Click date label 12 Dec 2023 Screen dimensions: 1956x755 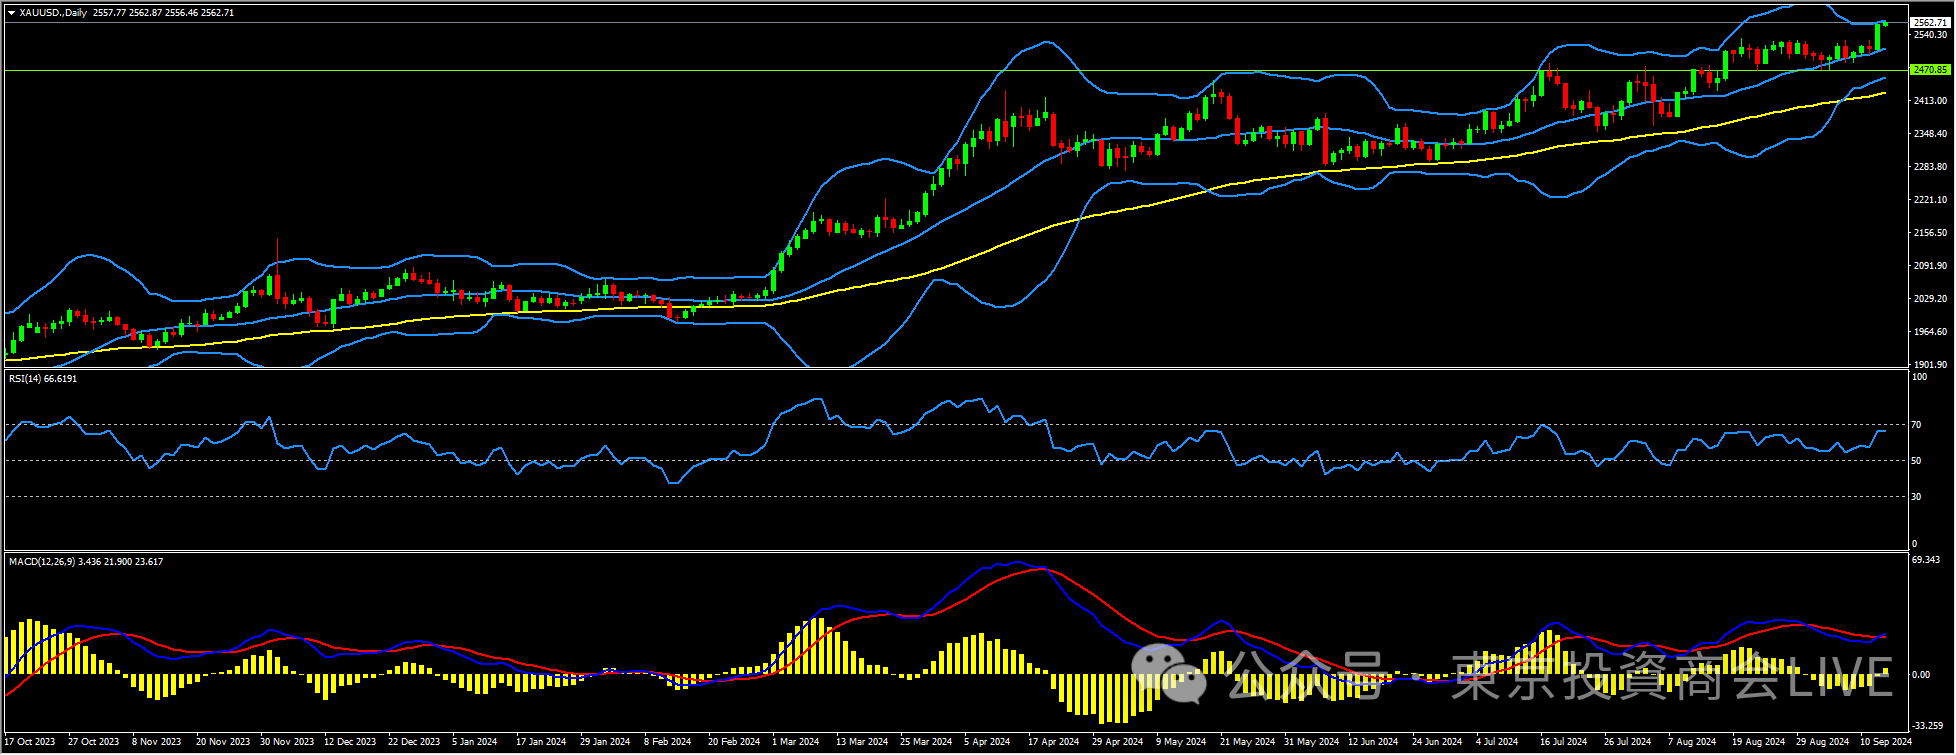350,742
